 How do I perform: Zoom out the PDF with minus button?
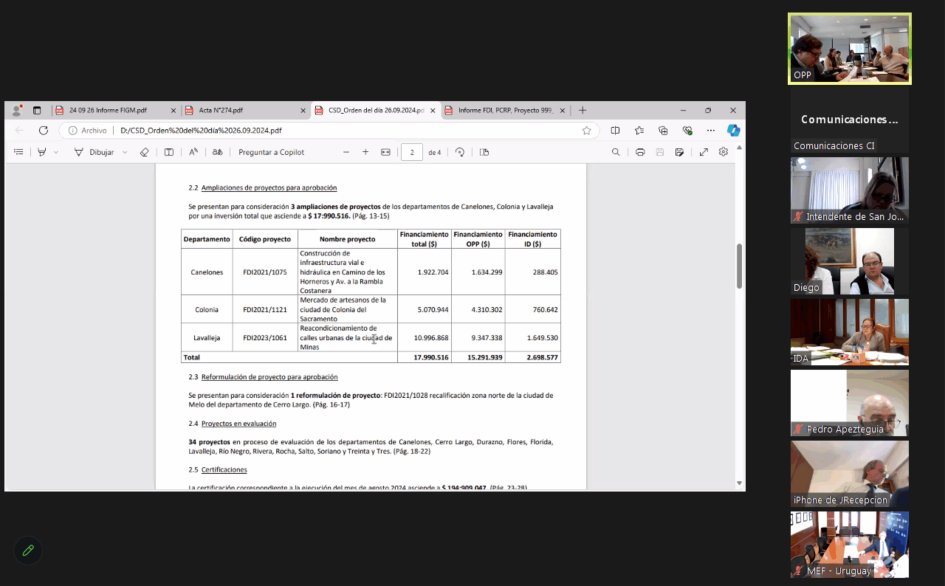[346, 153]
